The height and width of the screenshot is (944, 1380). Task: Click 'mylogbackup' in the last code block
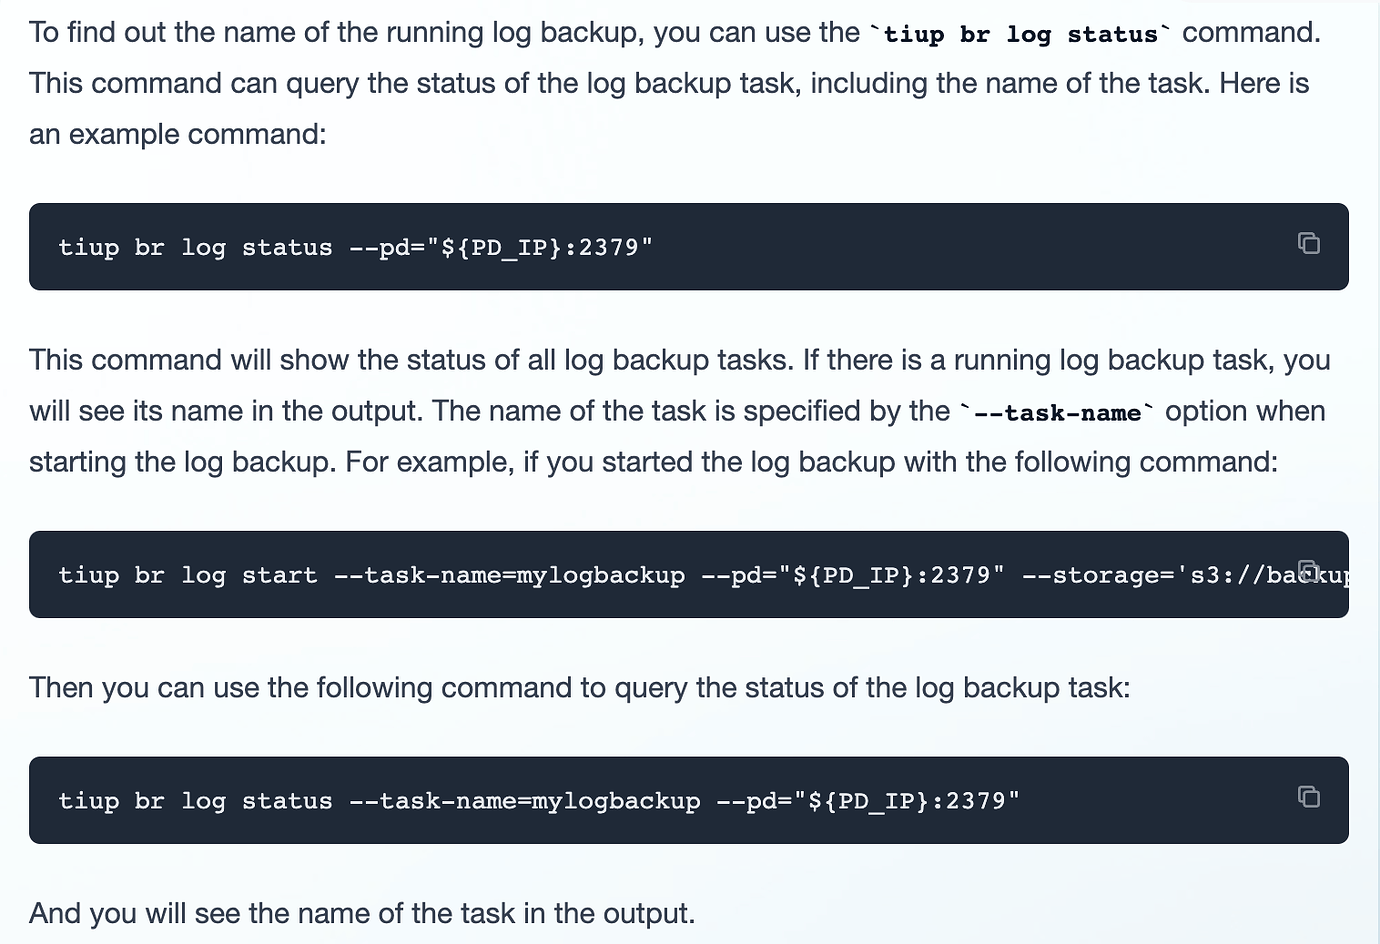click(x=616, y=802)
